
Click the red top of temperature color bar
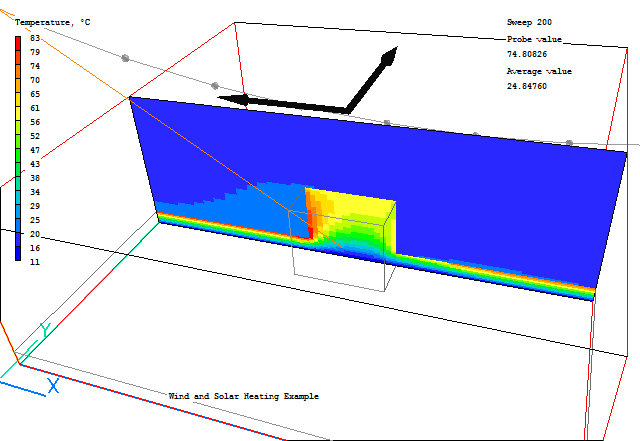pyautogui.click(x=19, y=42)
